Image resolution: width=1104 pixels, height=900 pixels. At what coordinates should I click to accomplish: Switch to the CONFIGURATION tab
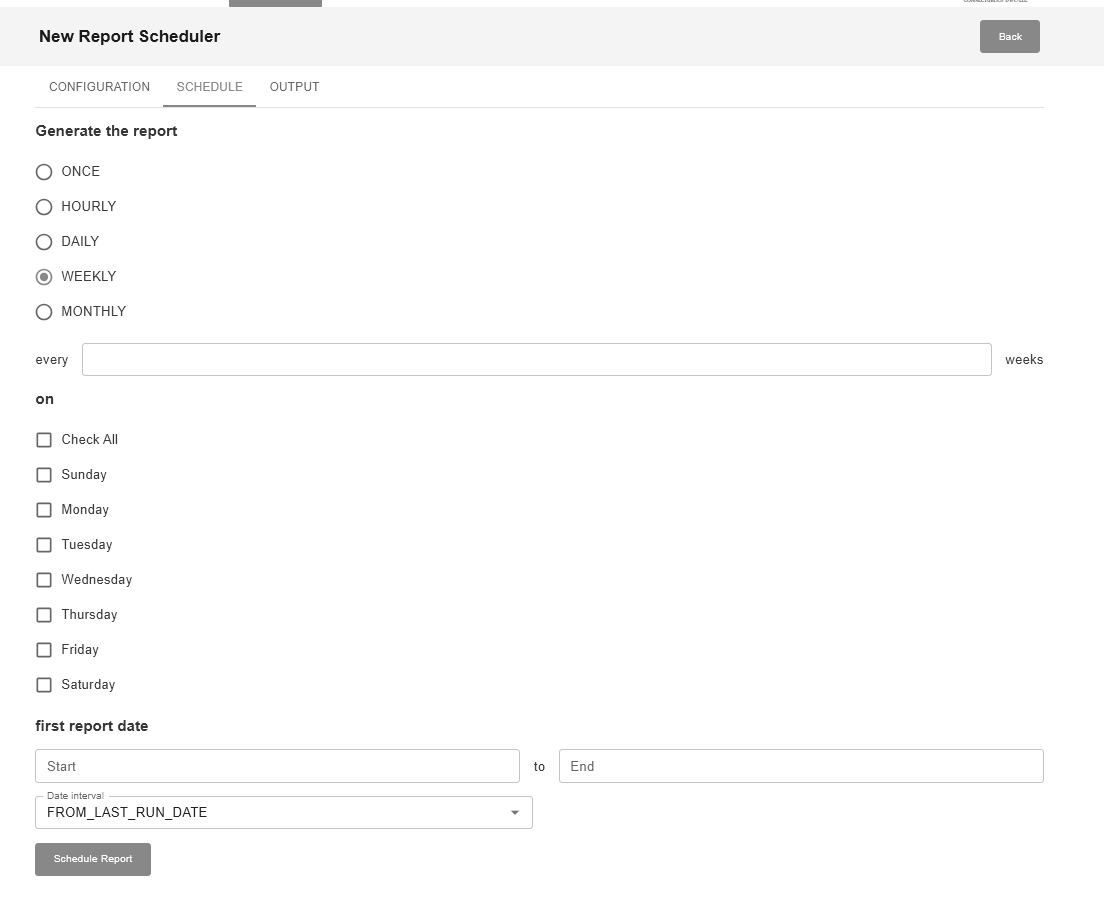click(99, 87)
